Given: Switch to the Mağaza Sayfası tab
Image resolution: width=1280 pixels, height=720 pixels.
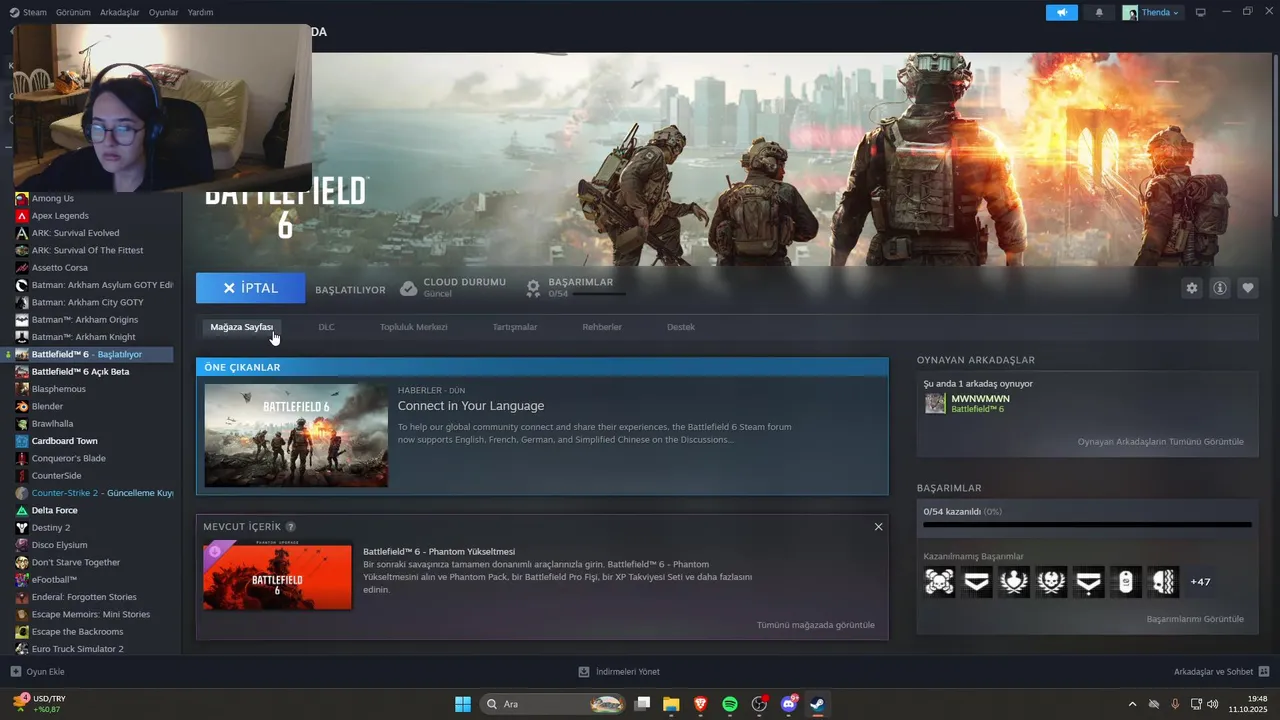Looking at the screenshot, I should (x=241, y=327).
